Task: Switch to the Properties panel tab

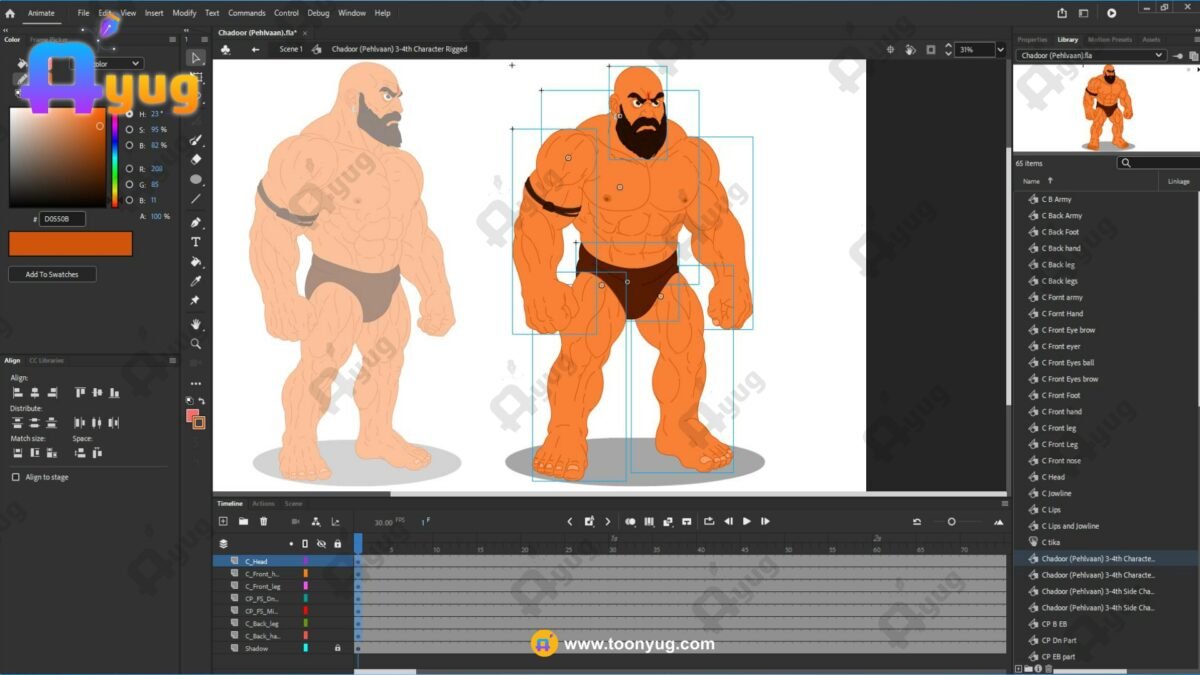Action: click(1032, 40)
